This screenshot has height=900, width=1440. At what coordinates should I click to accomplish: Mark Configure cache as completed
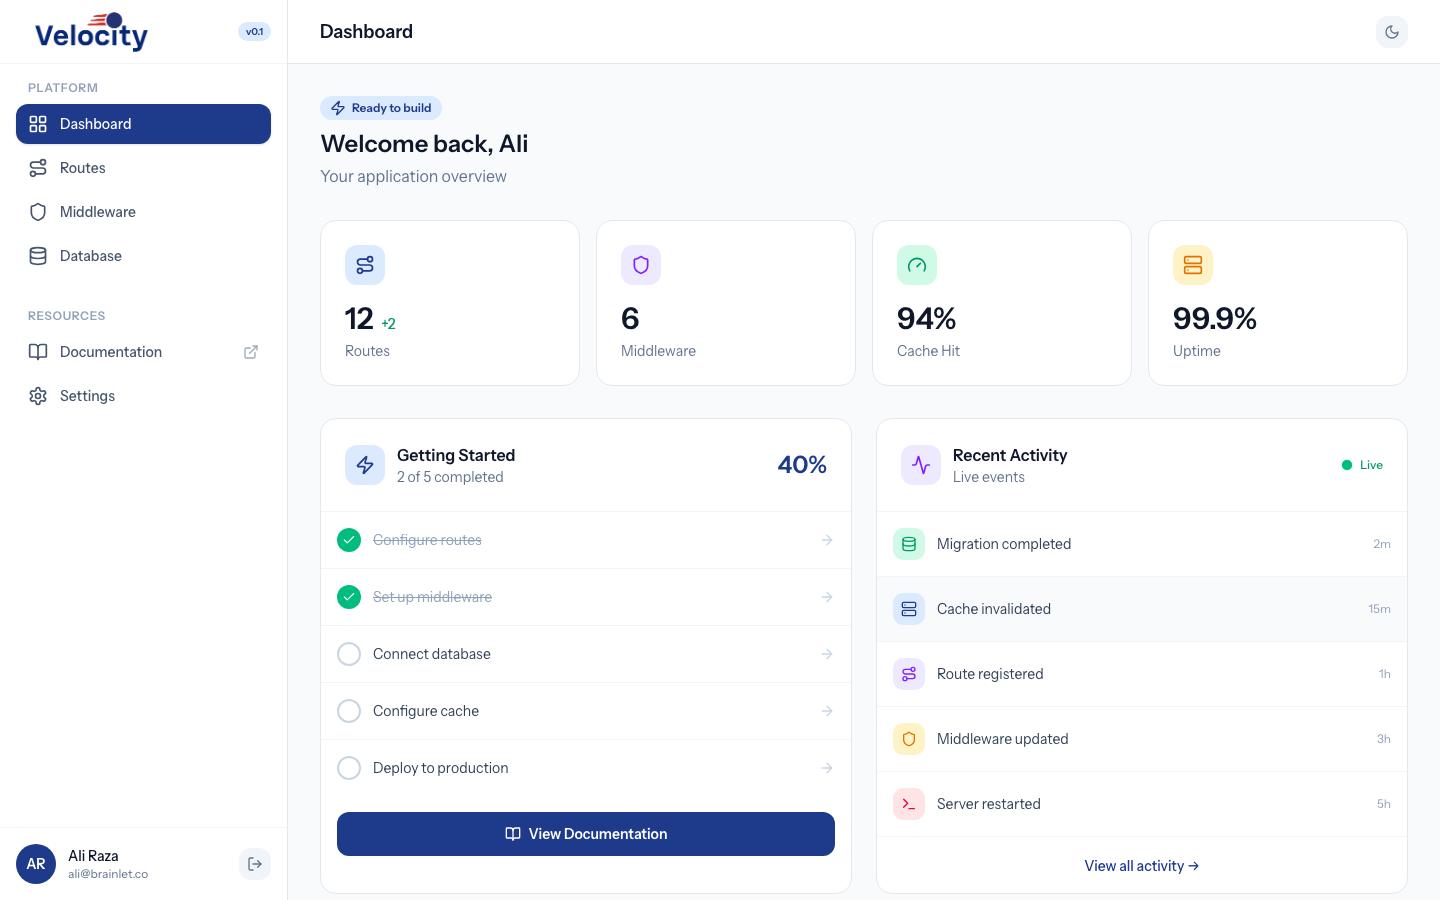[349, 710]
